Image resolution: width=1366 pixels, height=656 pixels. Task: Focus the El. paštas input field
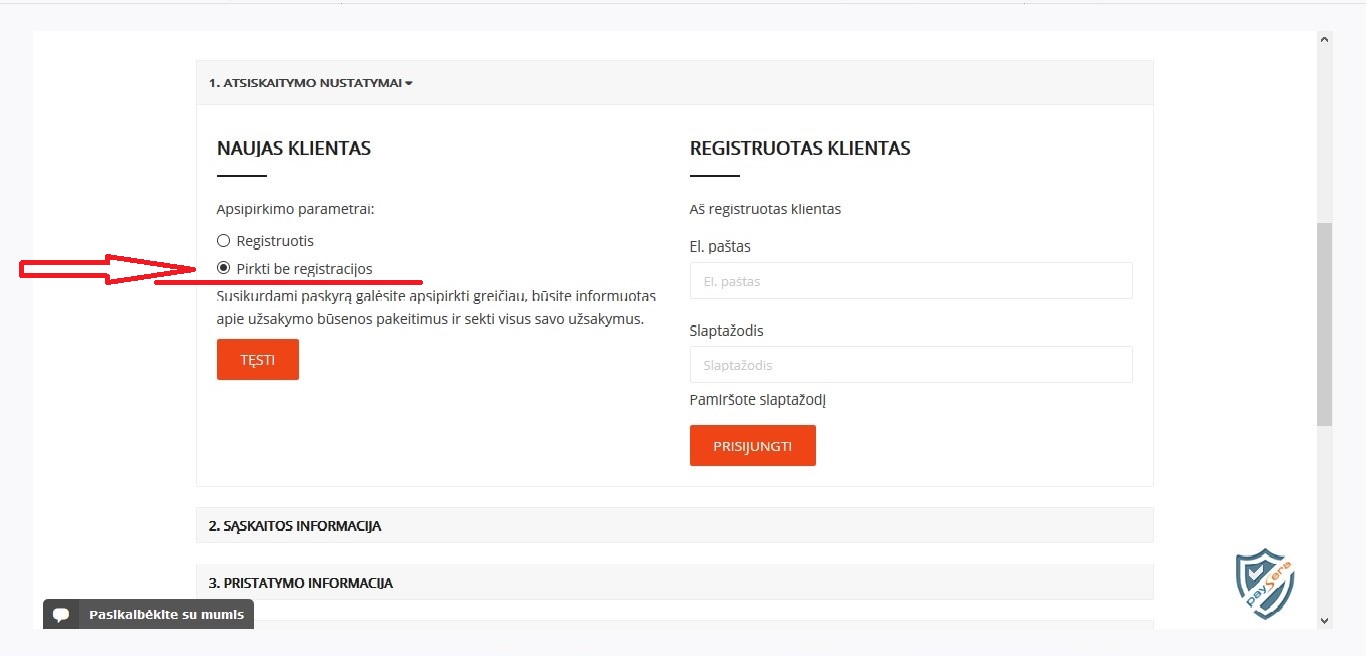pos(911,281)
